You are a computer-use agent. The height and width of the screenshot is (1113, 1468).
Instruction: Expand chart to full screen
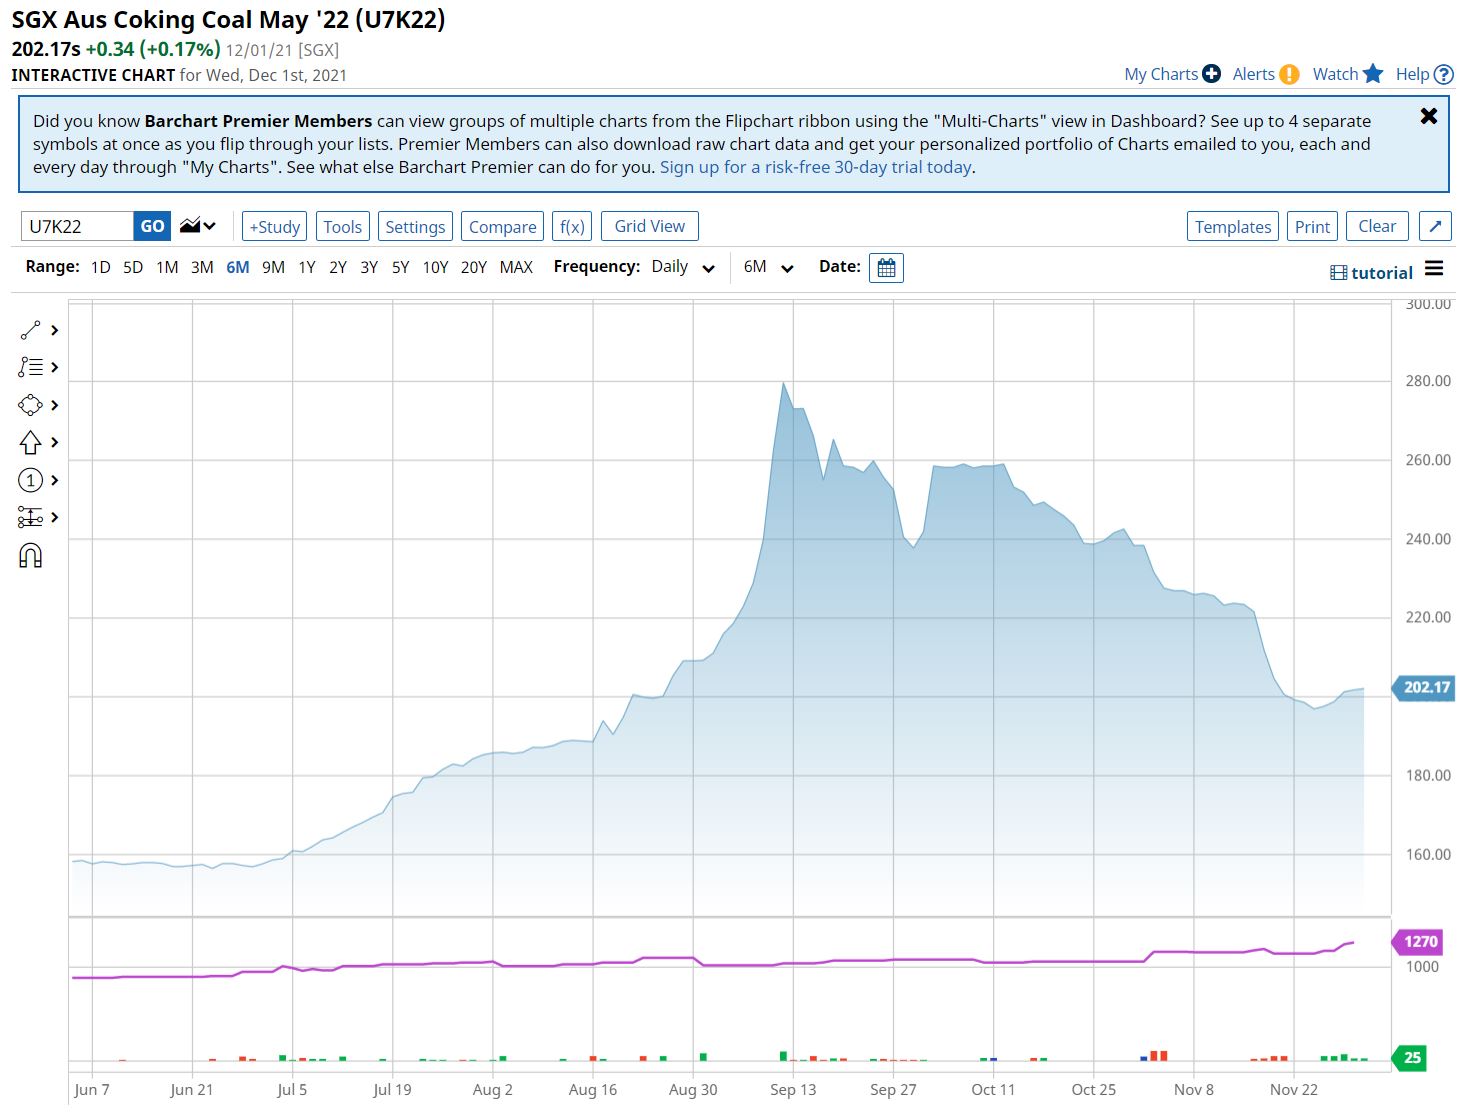click(x=1435, y=226)
